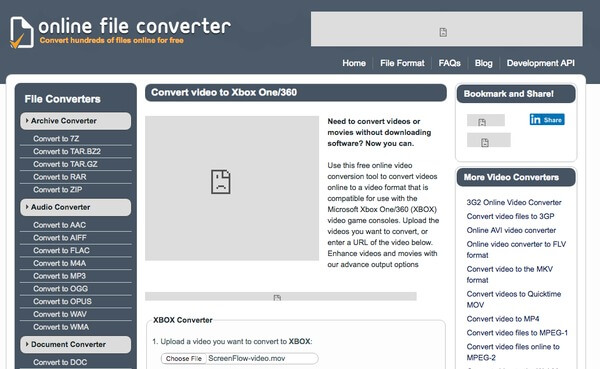Click the 'Convert video to Xbox One/360' heading
The image size is (600, 369).
tap(224, 92)
